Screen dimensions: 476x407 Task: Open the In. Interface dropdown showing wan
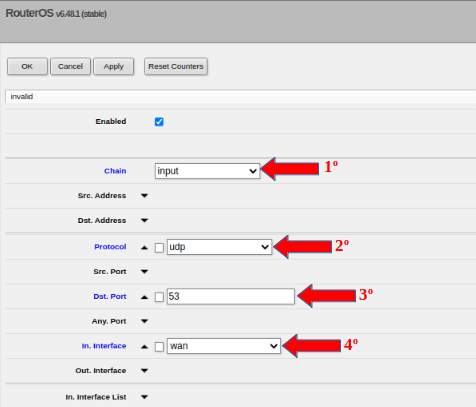[x=224, y=346]
